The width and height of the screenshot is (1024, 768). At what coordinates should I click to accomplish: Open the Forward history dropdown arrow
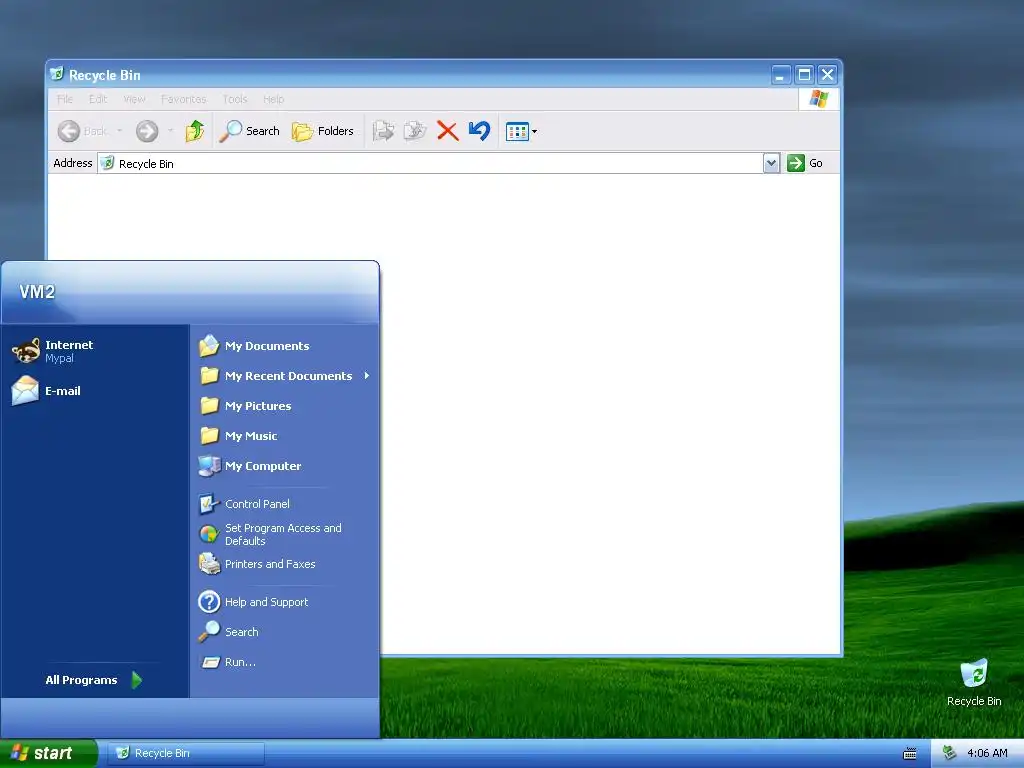170,131
